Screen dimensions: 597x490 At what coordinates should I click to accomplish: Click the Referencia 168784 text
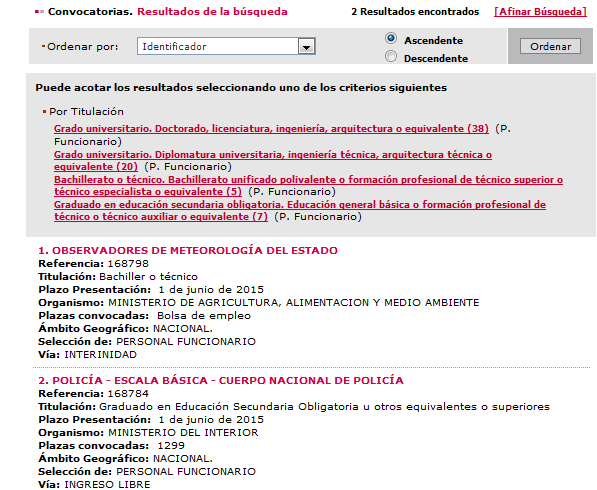[93, 393]
